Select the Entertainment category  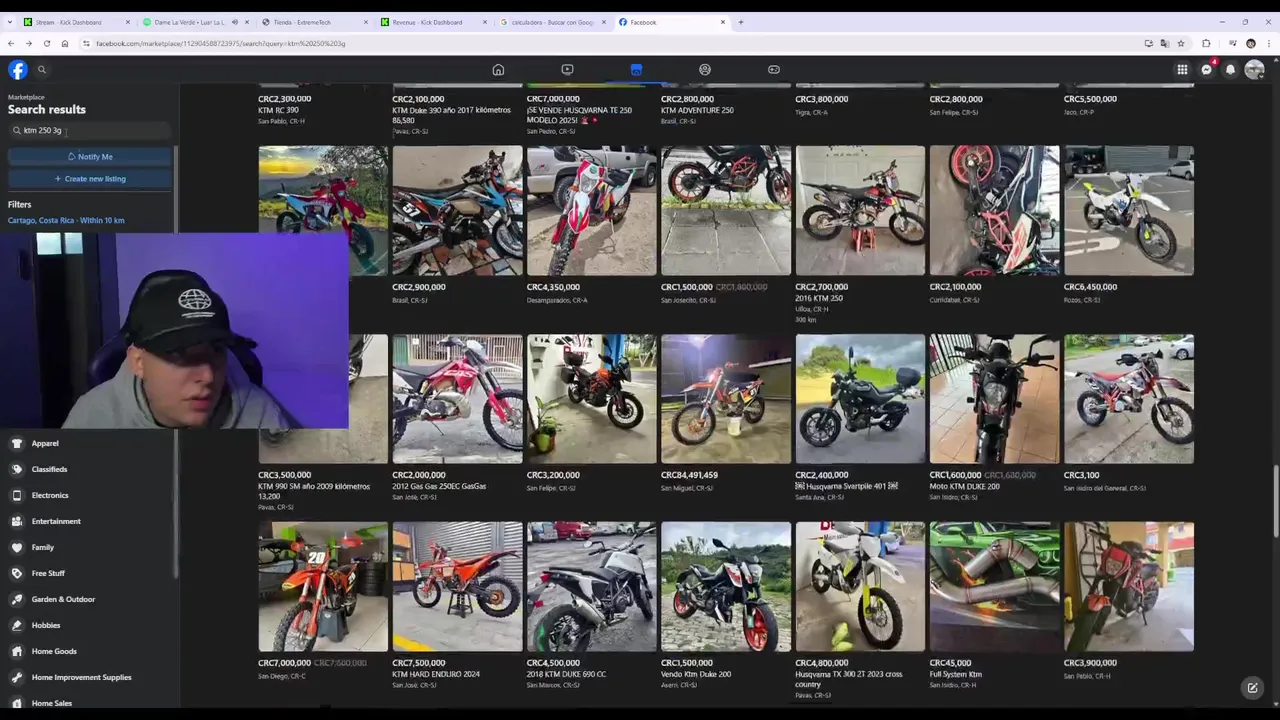pos(56,521)
